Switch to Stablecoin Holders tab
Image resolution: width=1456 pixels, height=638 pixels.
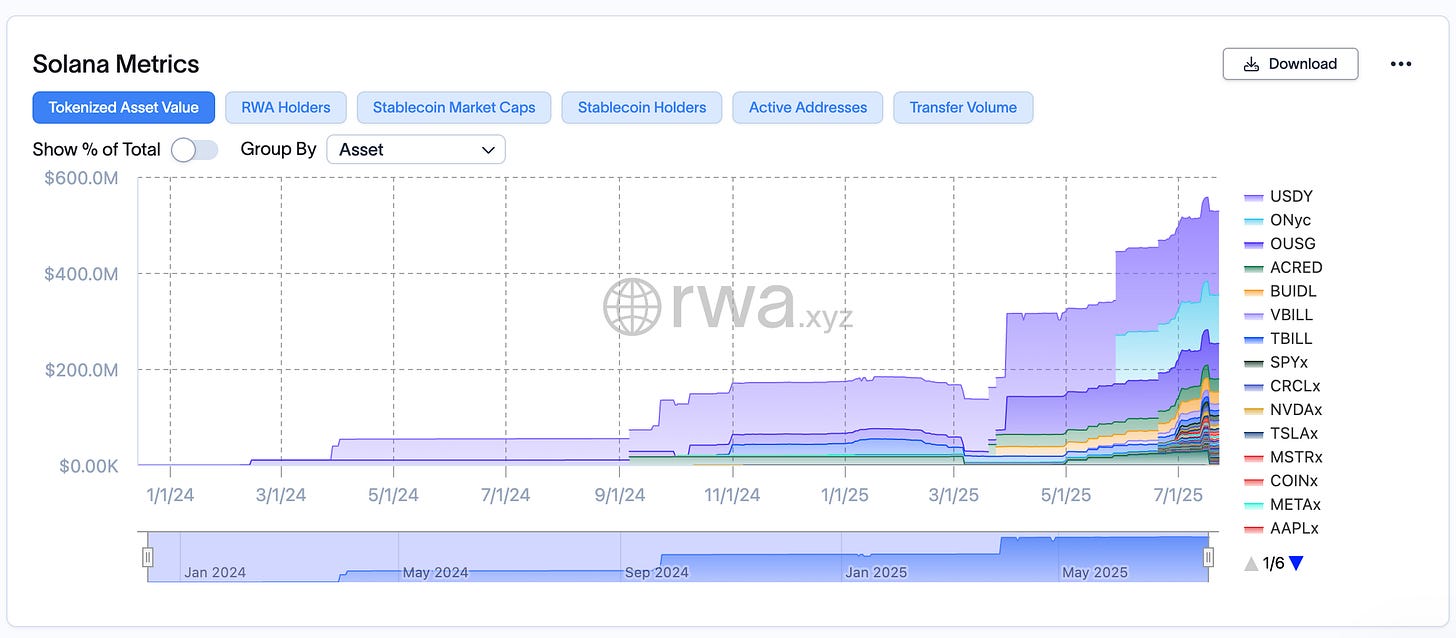pyautogui.click(x=642, y=107)
